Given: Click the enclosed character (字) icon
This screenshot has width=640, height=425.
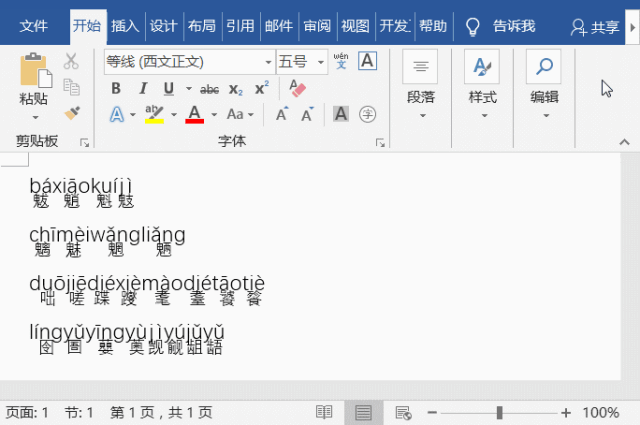Looking at the screenshot, I should [367, 114].
